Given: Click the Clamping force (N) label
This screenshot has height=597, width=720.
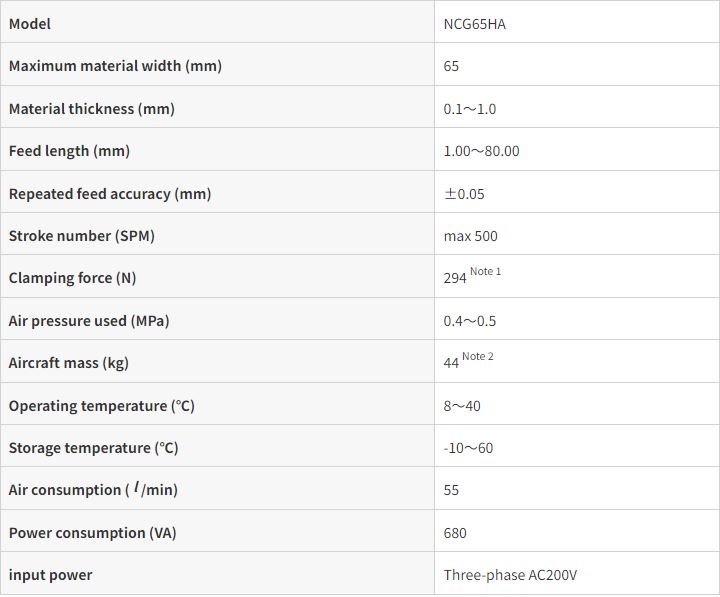Looking at the screenshot, I should point(72,278).
